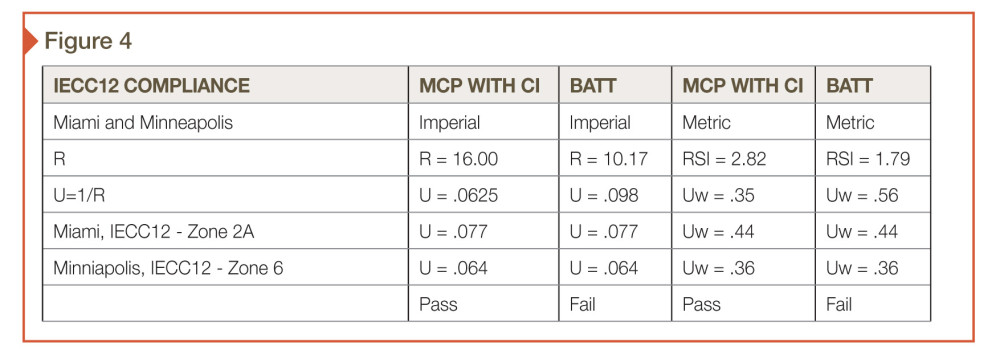Select the Uw = .56 cell
1000x362 pixels.
pyautogui.click(x=872, y=194)
